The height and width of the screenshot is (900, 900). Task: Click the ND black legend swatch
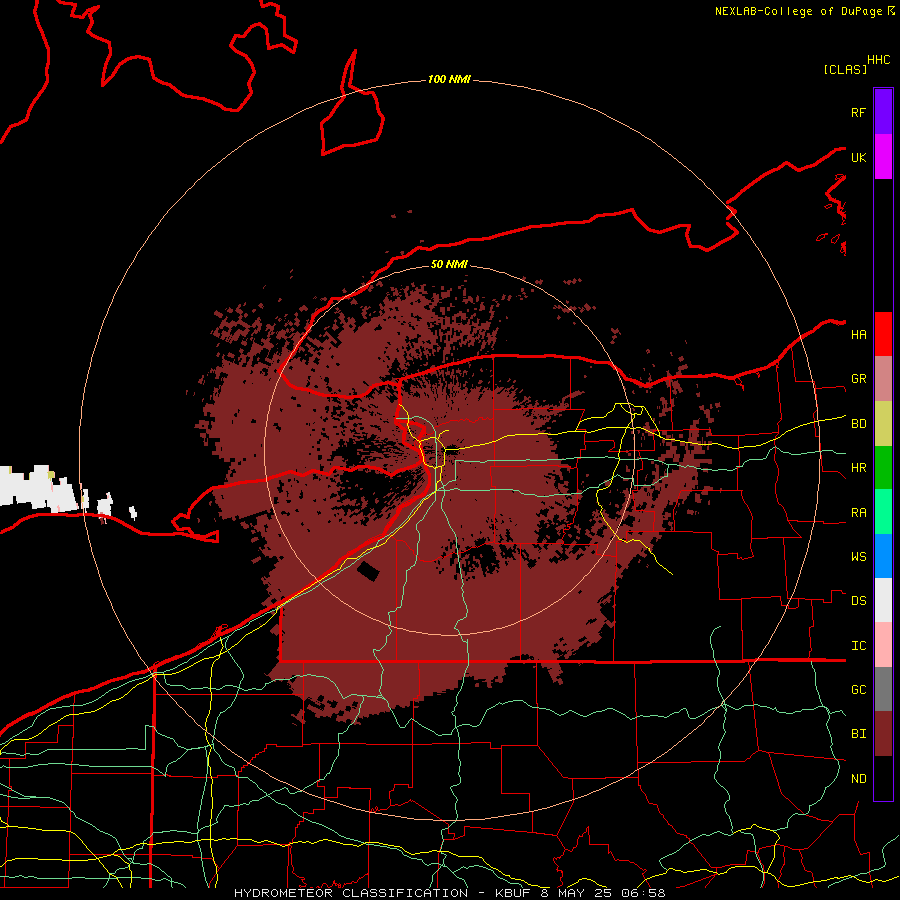(883, 778)
